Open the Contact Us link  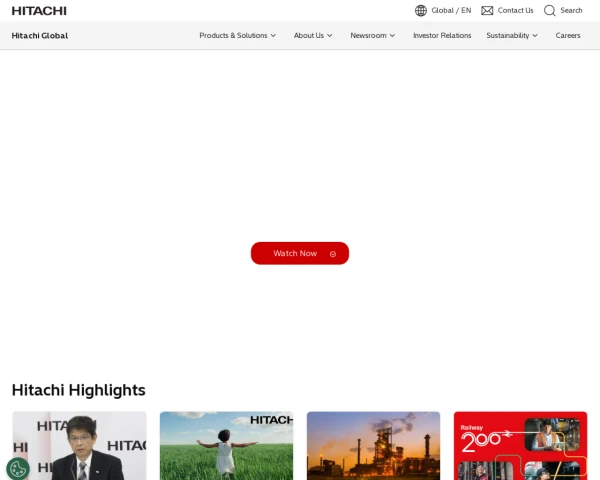[x=515, y=11]
